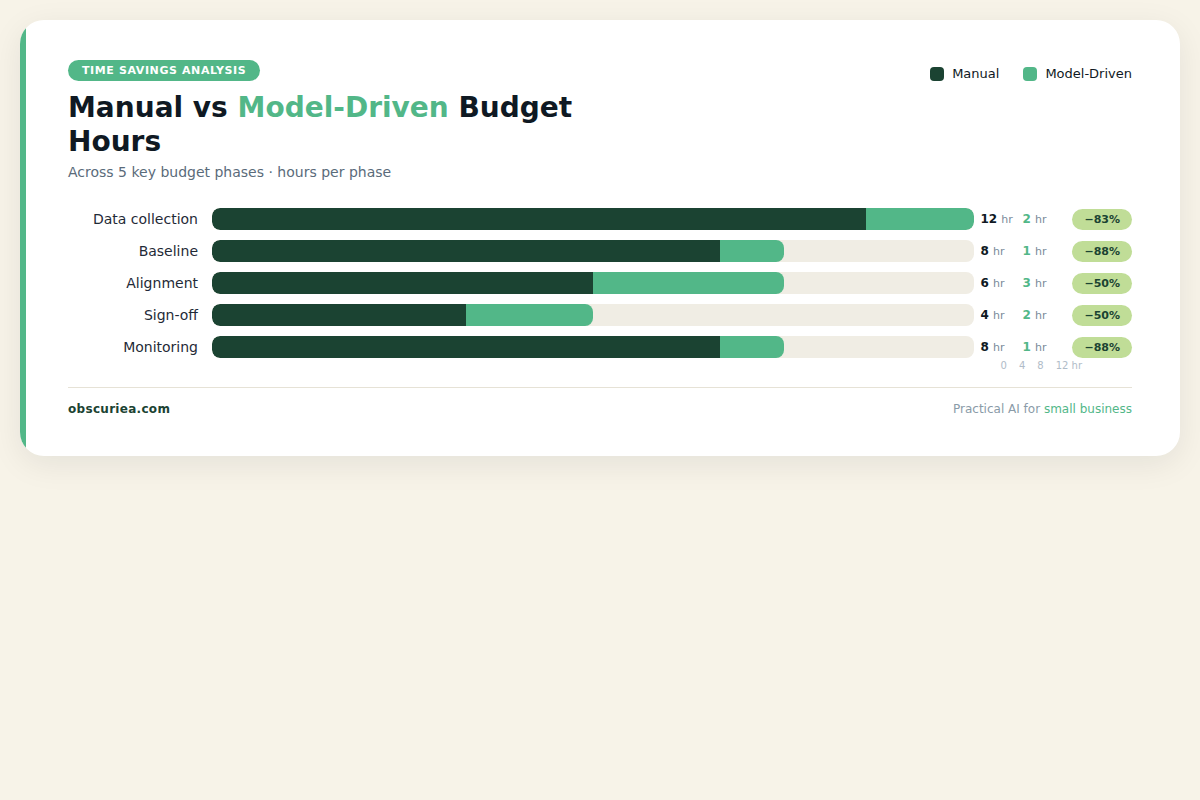Click the "12 hr" axis tick label

[x=1069, y=366]
